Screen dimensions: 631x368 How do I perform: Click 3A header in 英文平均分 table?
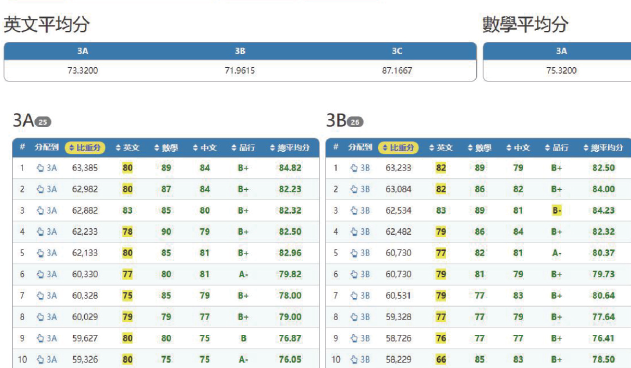point(82,51)
